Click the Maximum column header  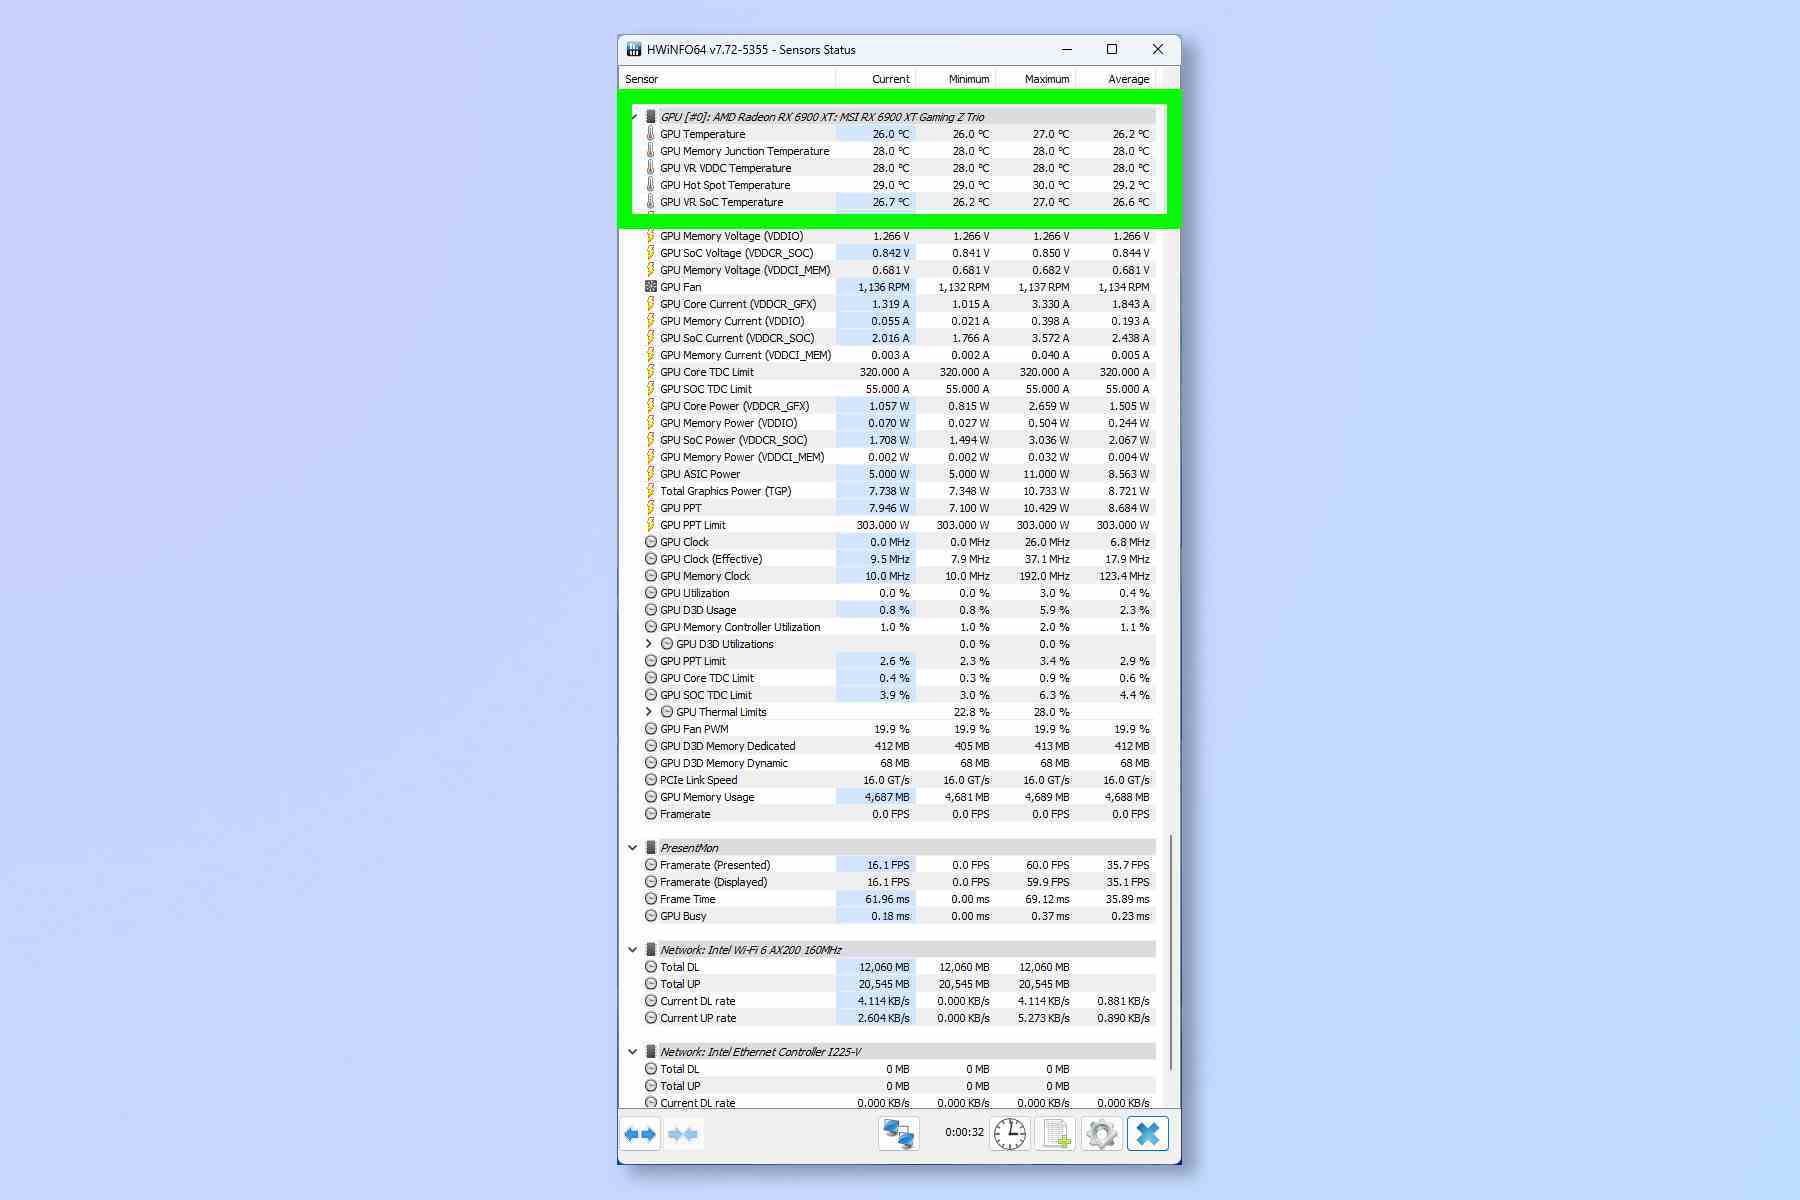click(x=1036, y=79)
